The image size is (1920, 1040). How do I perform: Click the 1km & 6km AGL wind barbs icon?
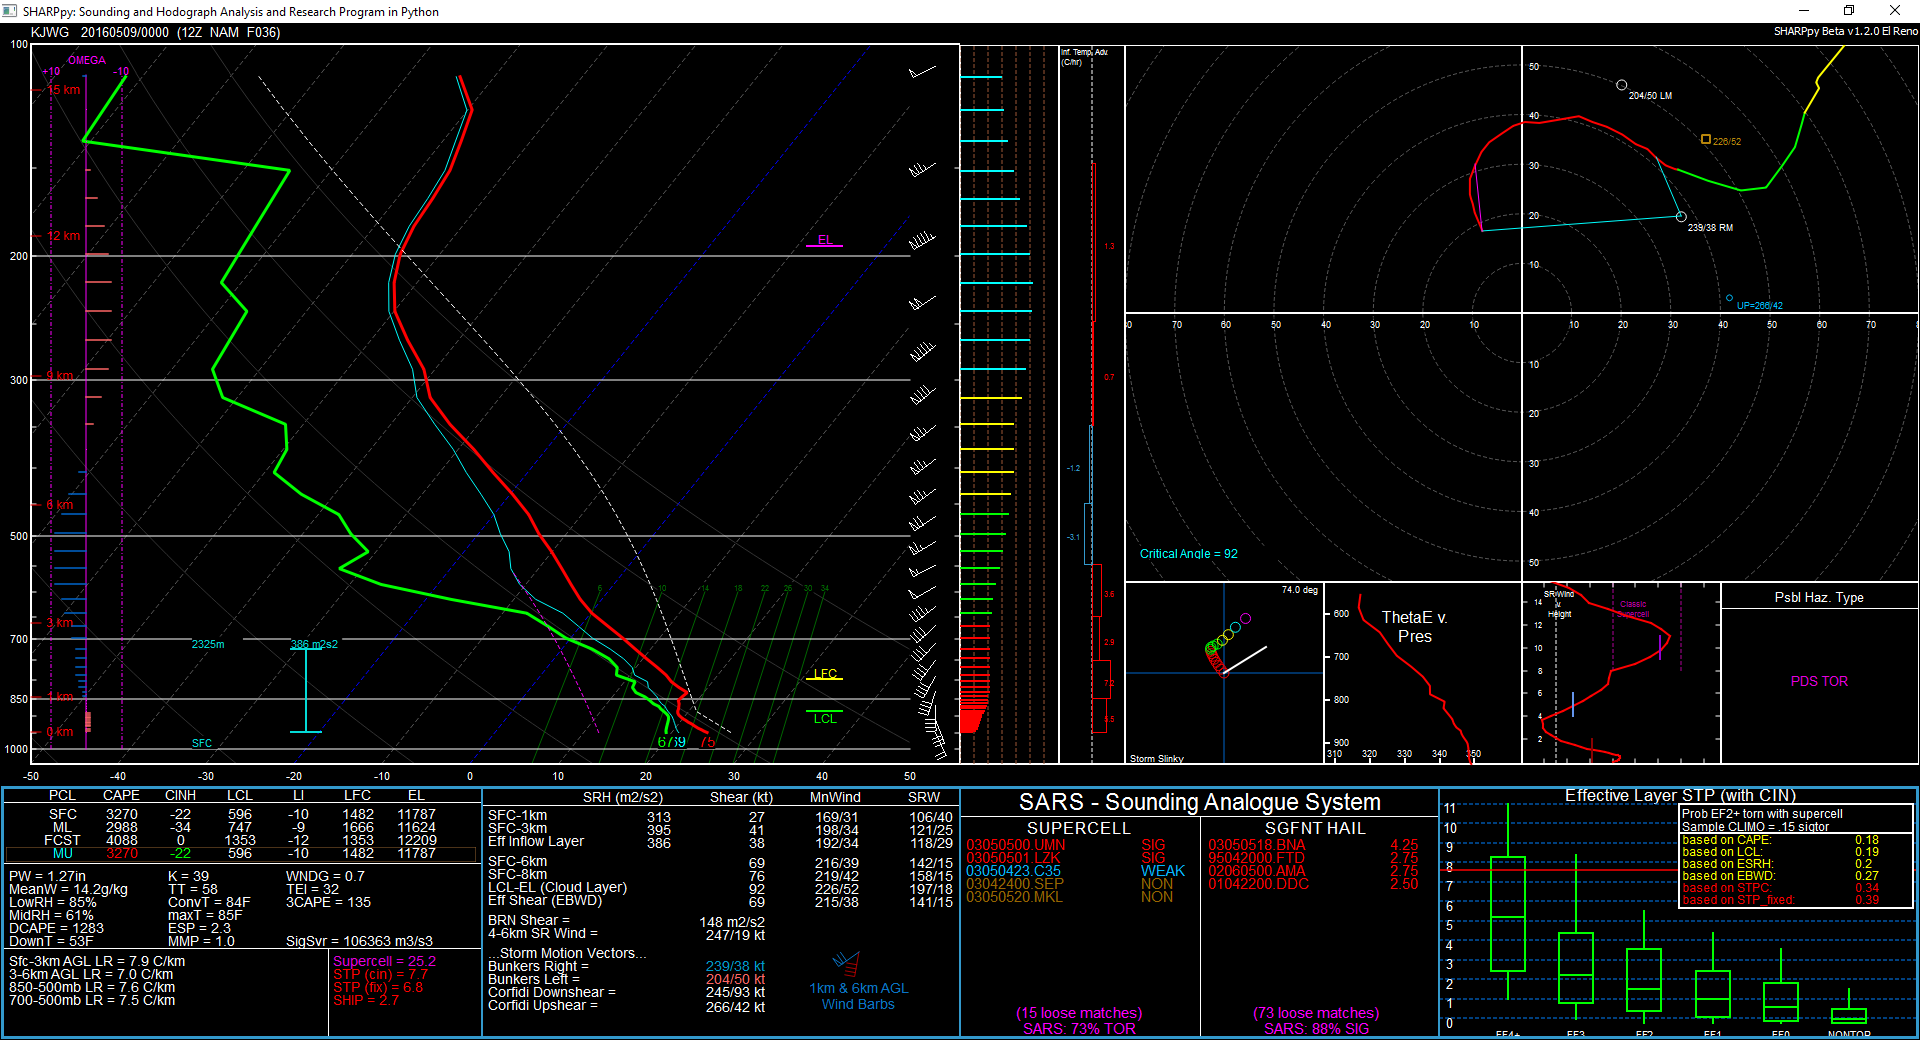tap(847, 964)
